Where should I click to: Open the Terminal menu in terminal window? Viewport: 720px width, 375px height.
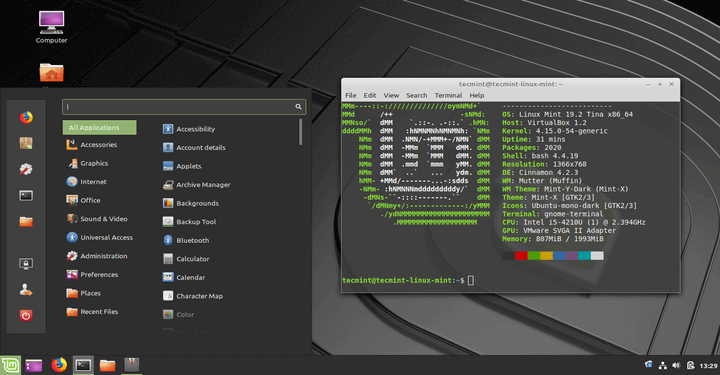click(x=448, y=95)
